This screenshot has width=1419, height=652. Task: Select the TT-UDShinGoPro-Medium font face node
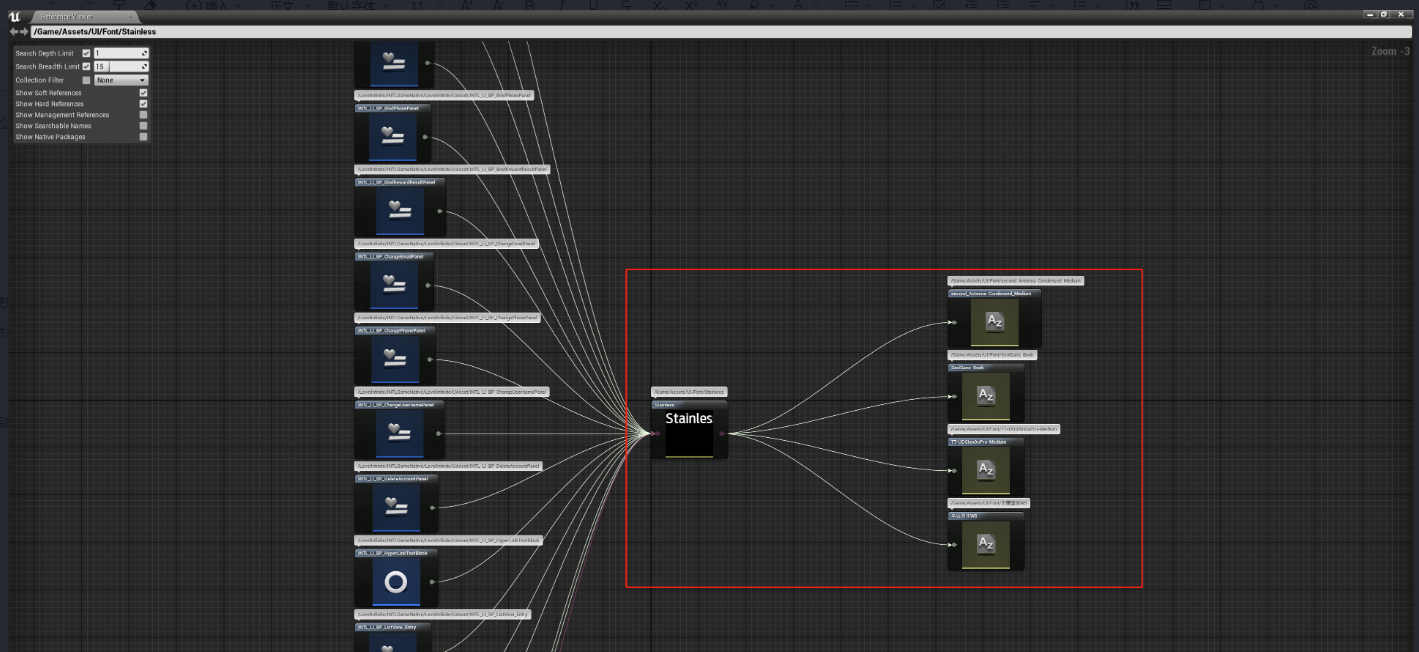click(x=986, y=470)
